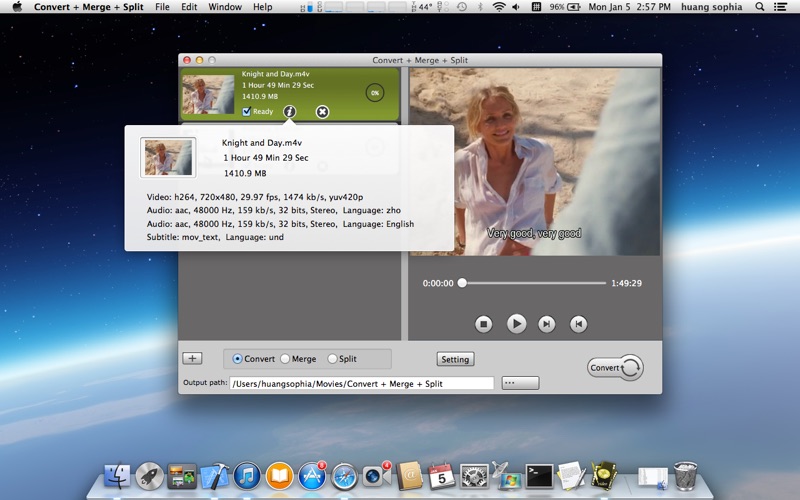The height and width of the screenshot is (500, 800).
Task: Open Finder from the Dock
Action: coord(117,477)
